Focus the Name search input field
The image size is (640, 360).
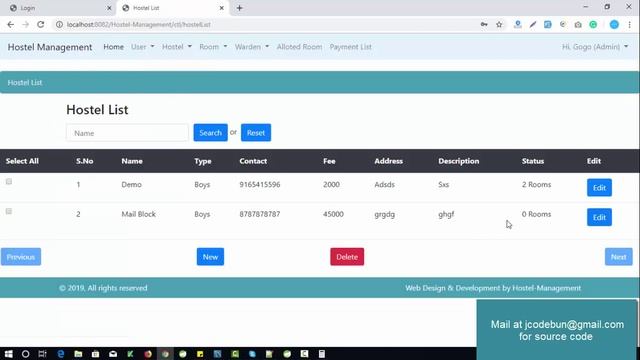127,133
